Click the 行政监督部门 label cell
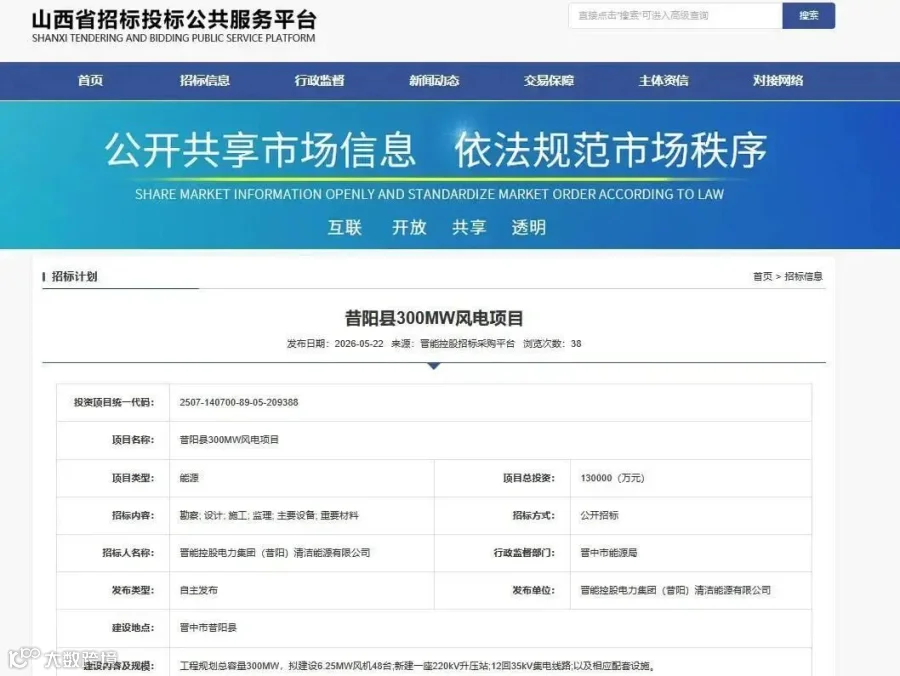 pyautogui.click(x=502, y=553)
